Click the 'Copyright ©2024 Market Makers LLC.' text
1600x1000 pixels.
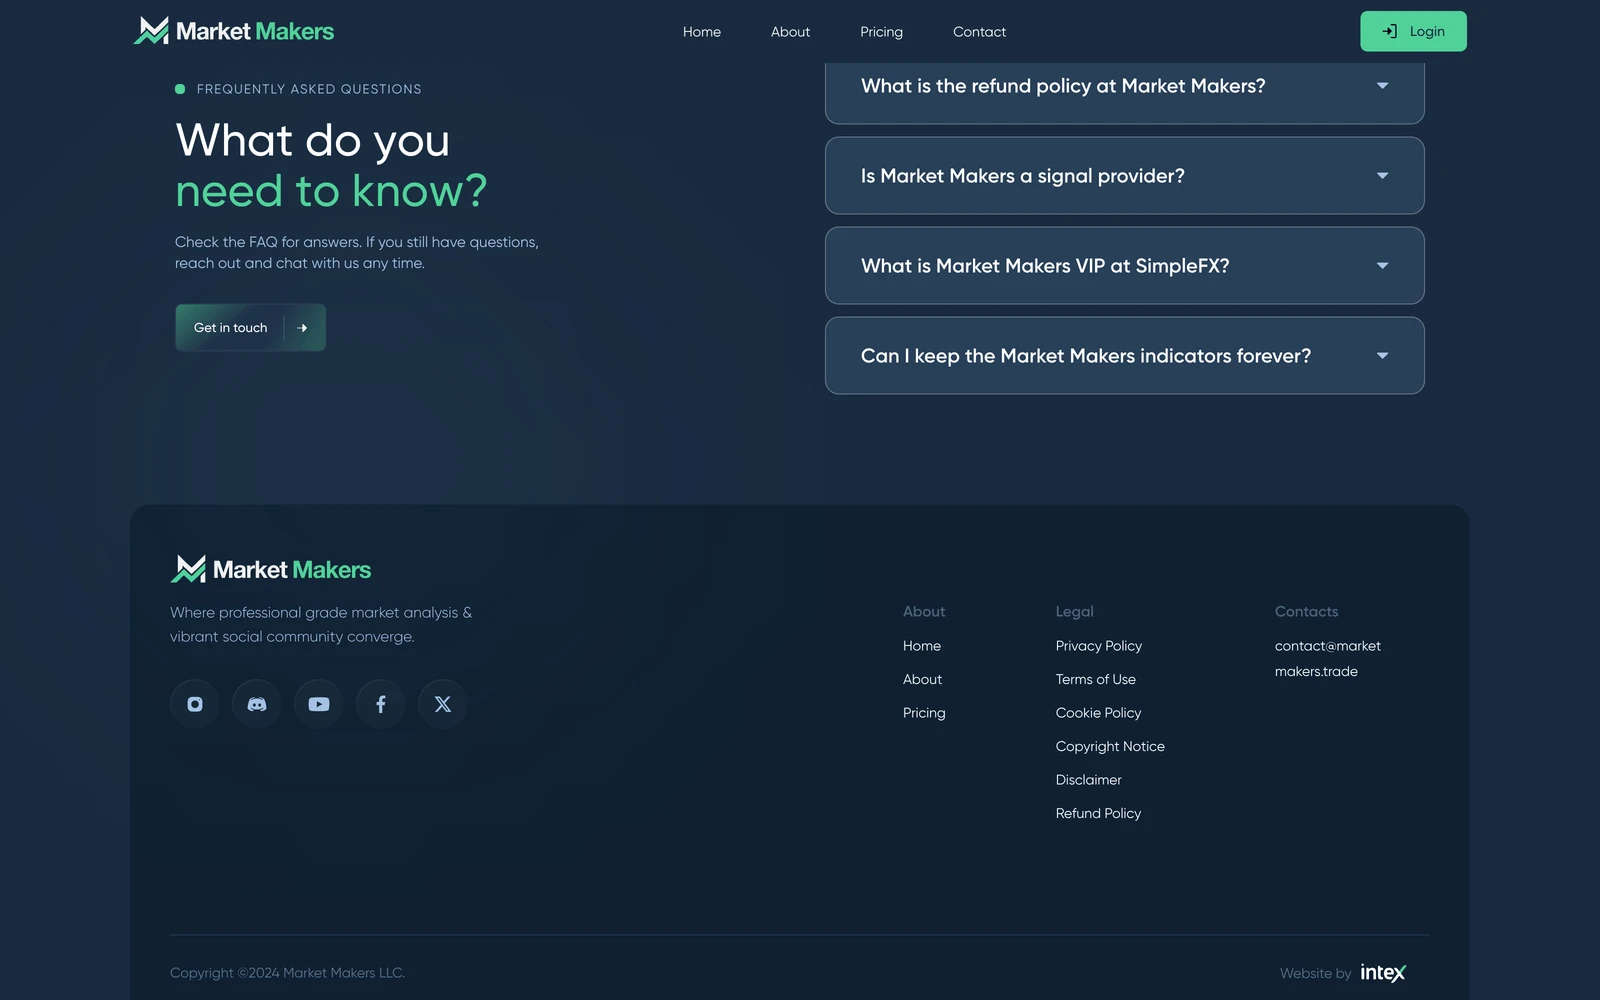click(287, 973)
